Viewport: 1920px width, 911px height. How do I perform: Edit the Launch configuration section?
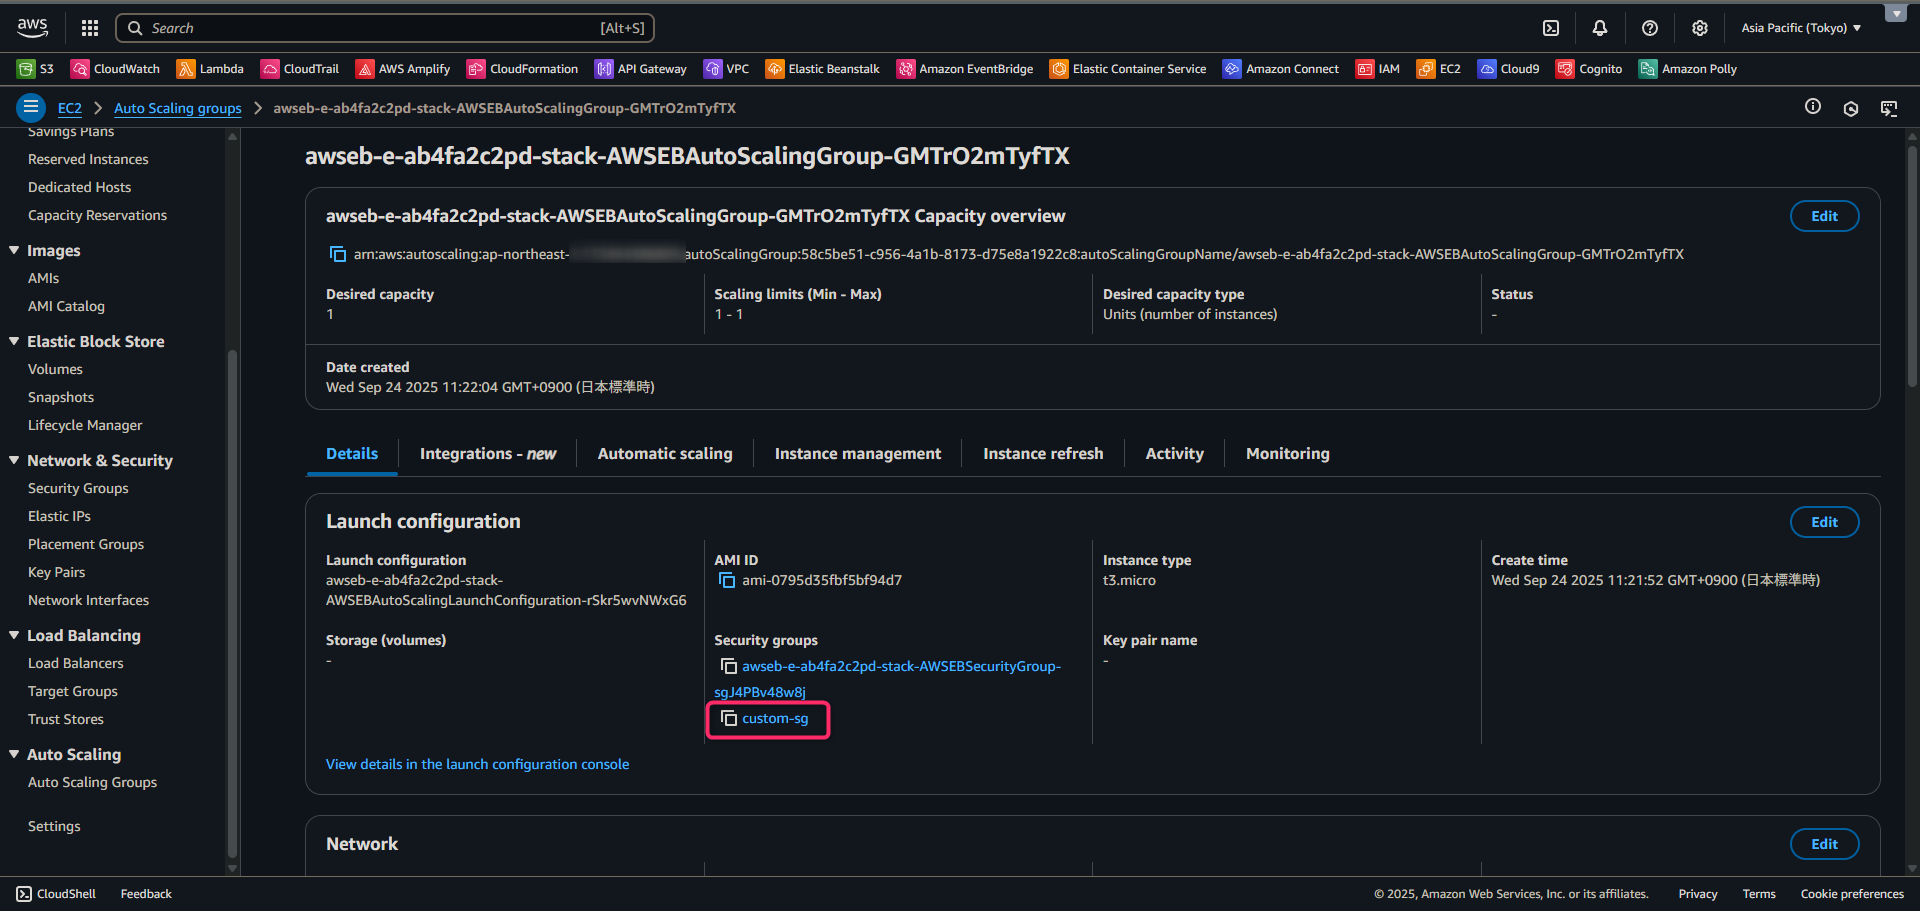(x=1824, y=522)
